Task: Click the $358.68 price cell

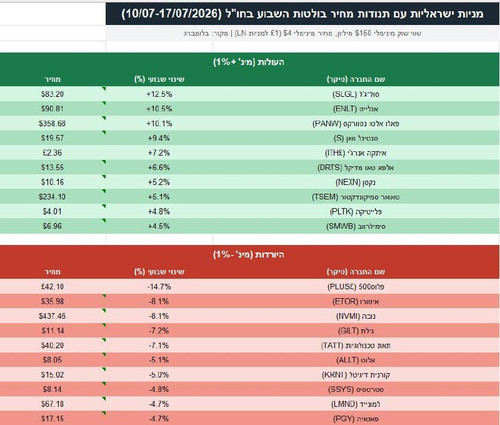Action: pyautogui.click(x=53, y=123)
